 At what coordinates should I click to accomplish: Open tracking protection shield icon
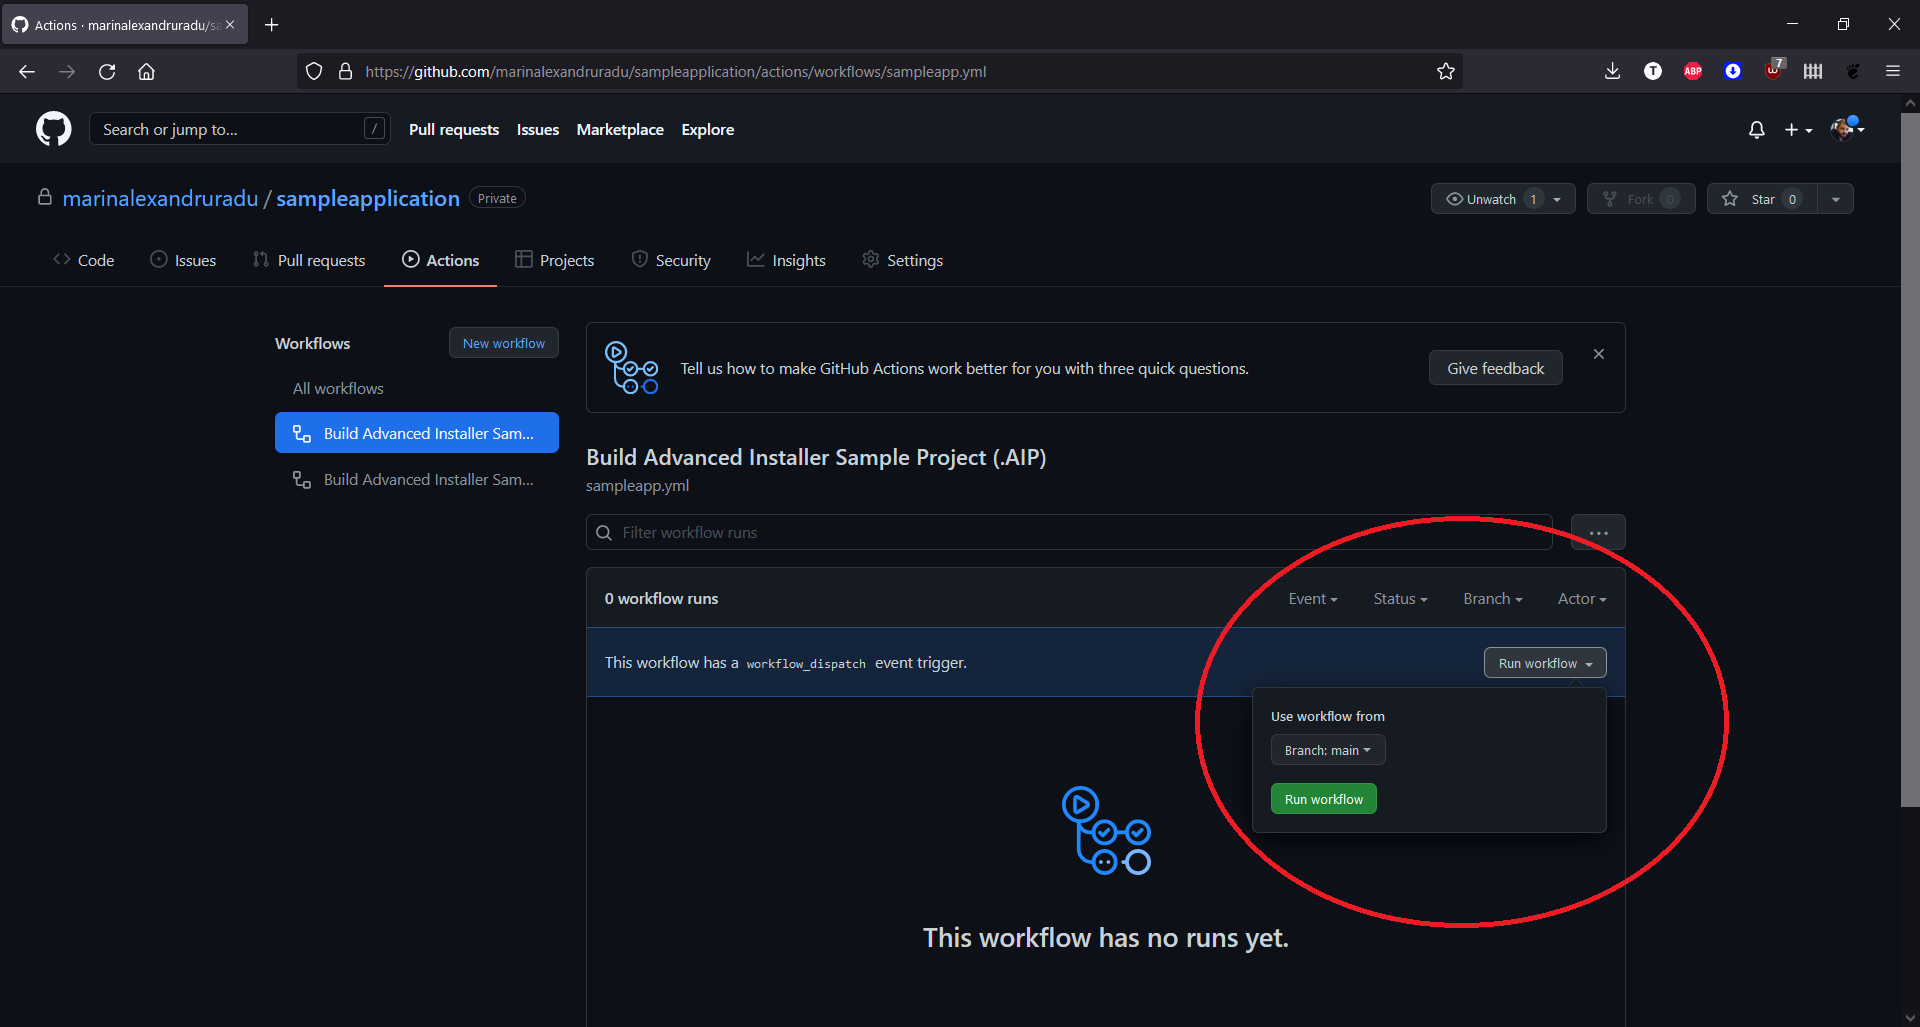(314, 72)
